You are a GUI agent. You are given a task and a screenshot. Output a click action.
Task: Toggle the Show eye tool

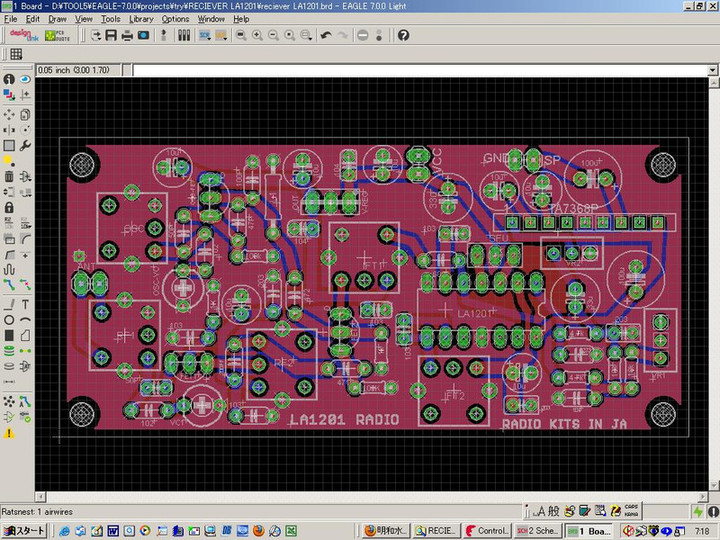tap(25, 80)
